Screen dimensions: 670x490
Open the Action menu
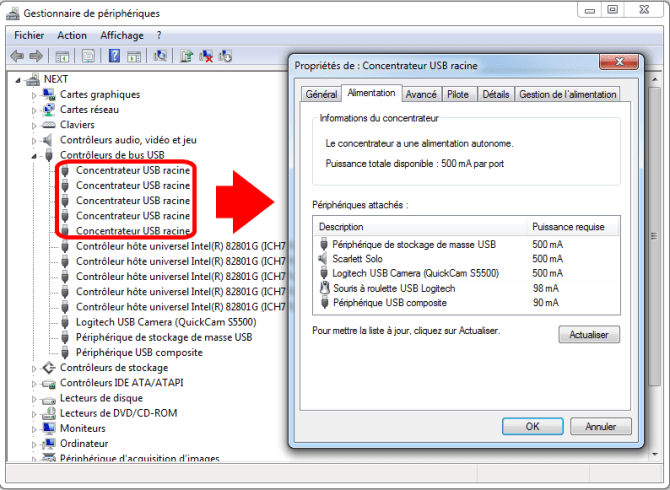(72, 35)
